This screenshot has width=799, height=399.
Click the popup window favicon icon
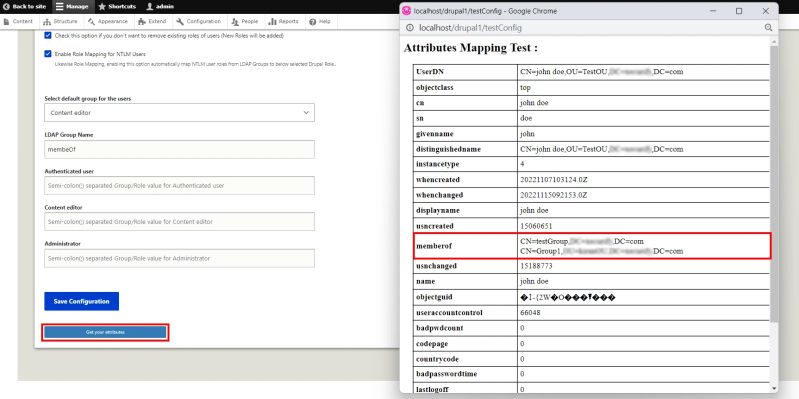click(407, 11)
